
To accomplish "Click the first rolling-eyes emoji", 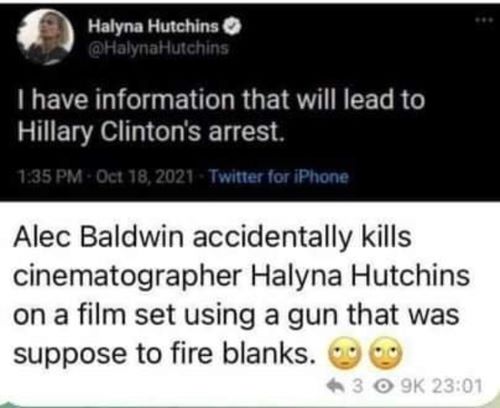I will pyautogui.click(x=346, y=354).
